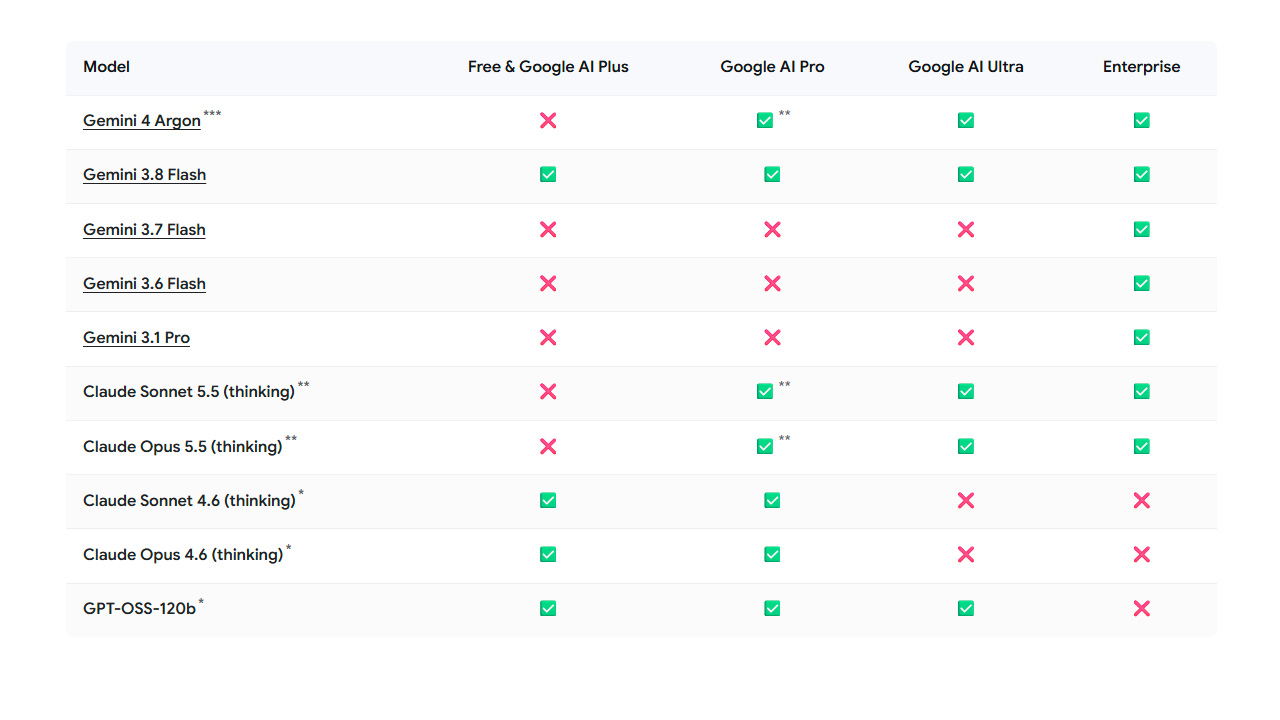Click the "GPT-OSS-120b" model name
1280x720 pixels.
(140, 609)
